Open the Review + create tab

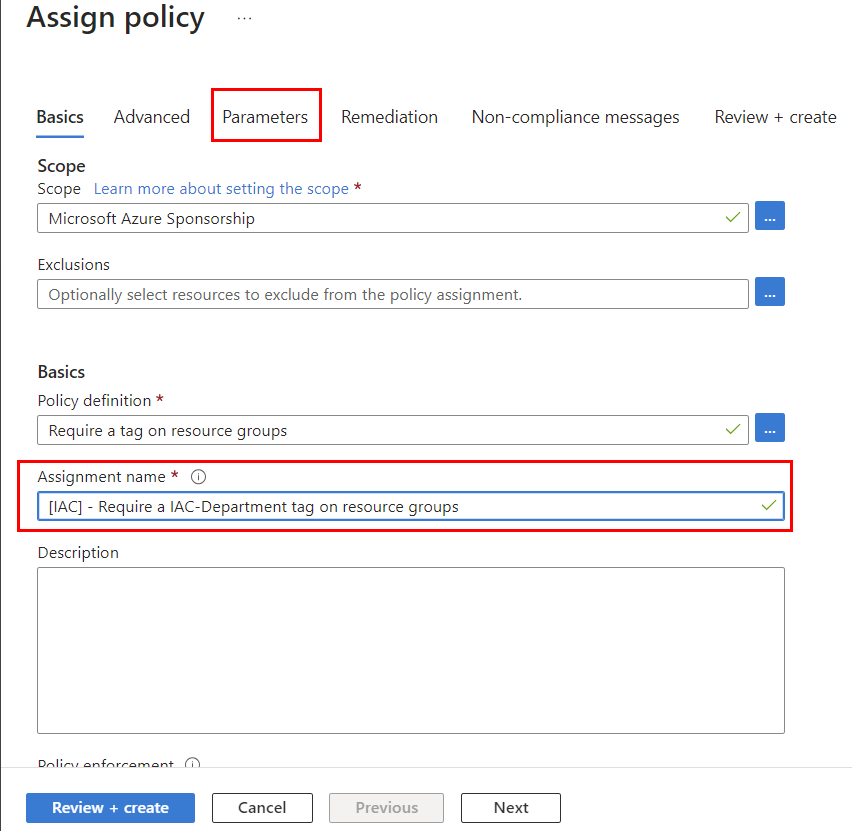click(775, 117)
